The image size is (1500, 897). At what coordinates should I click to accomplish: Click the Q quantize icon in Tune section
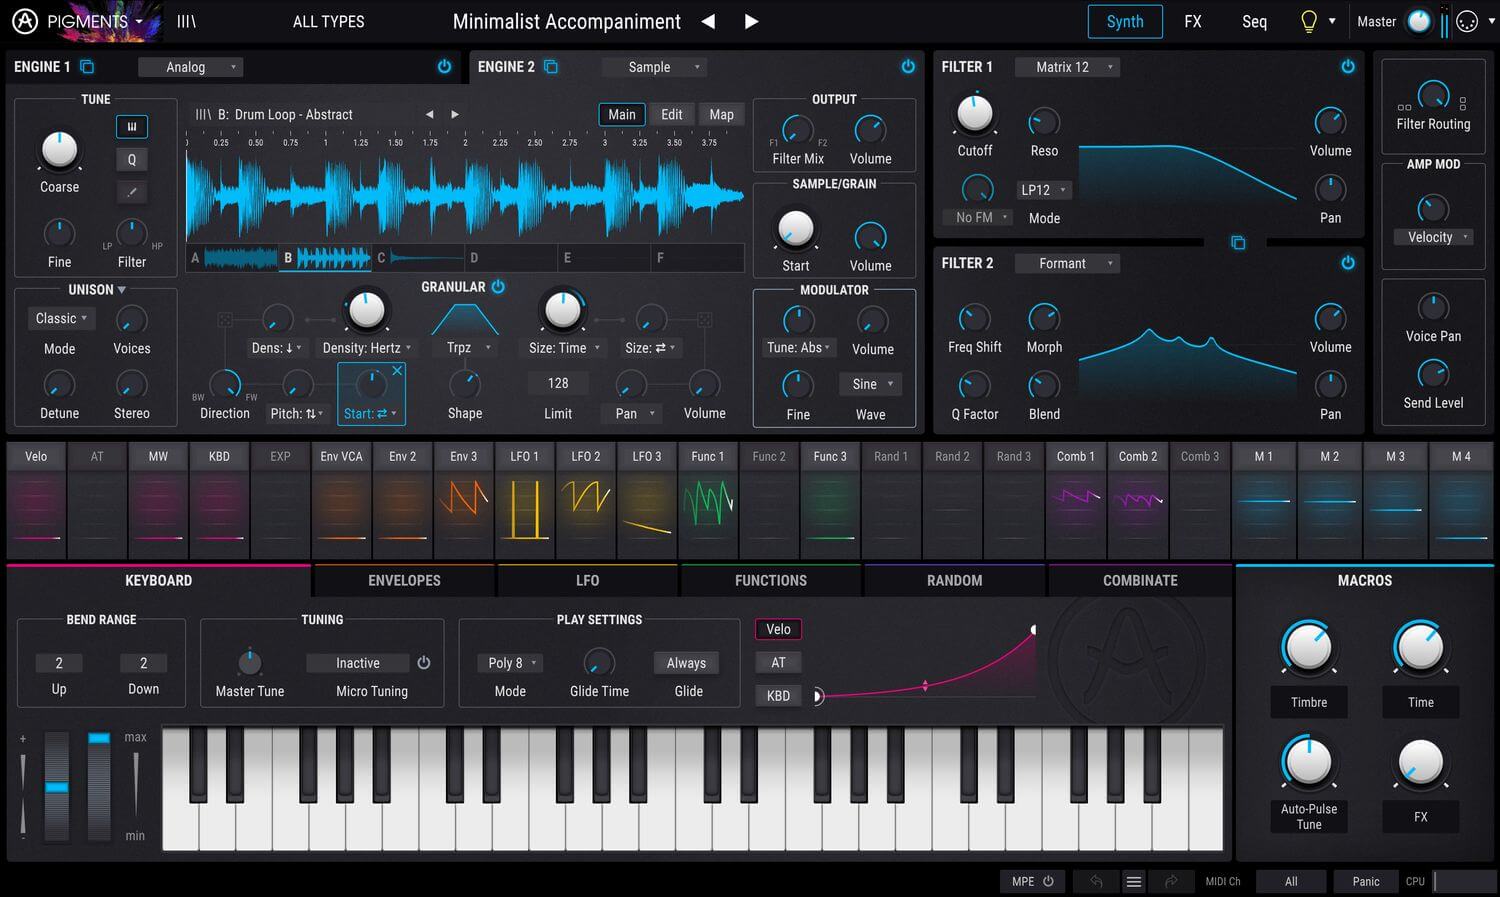130,159
